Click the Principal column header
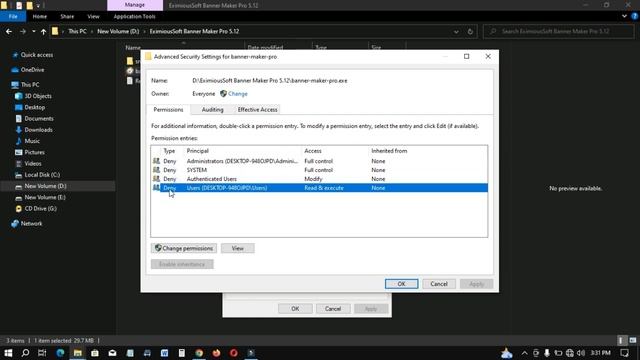This screenshot has height=360, width=640. 198,151
